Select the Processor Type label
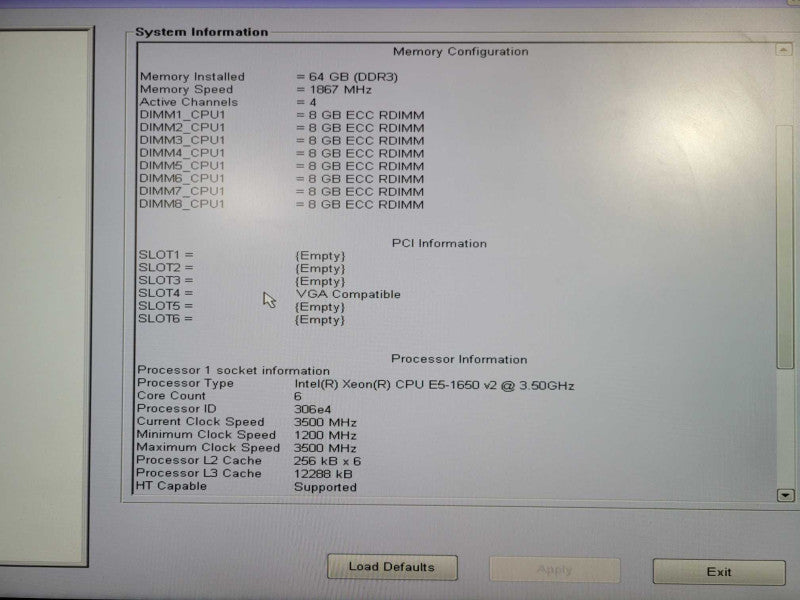Viewport: 800px width, 600px height. coord(185,383)
